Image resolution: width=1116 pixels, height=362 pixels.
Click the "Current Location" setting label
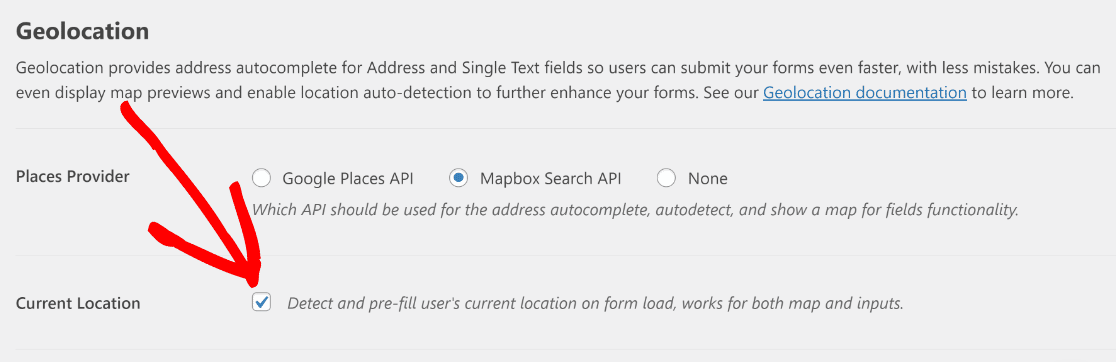[78, 303]
